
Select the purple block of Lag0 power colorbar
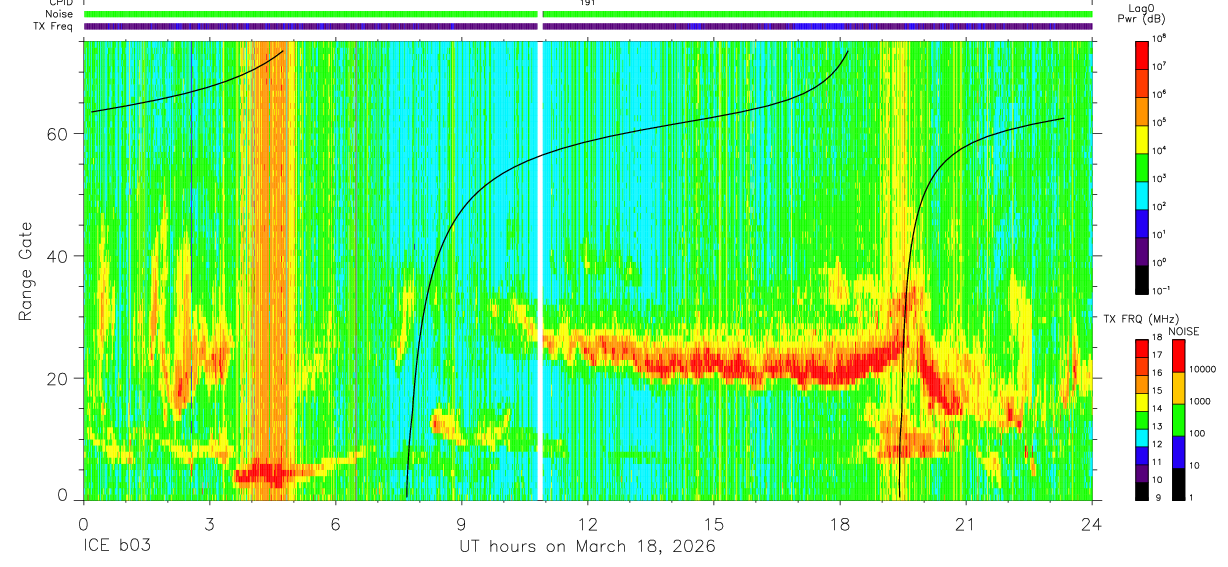[1142, 250]
